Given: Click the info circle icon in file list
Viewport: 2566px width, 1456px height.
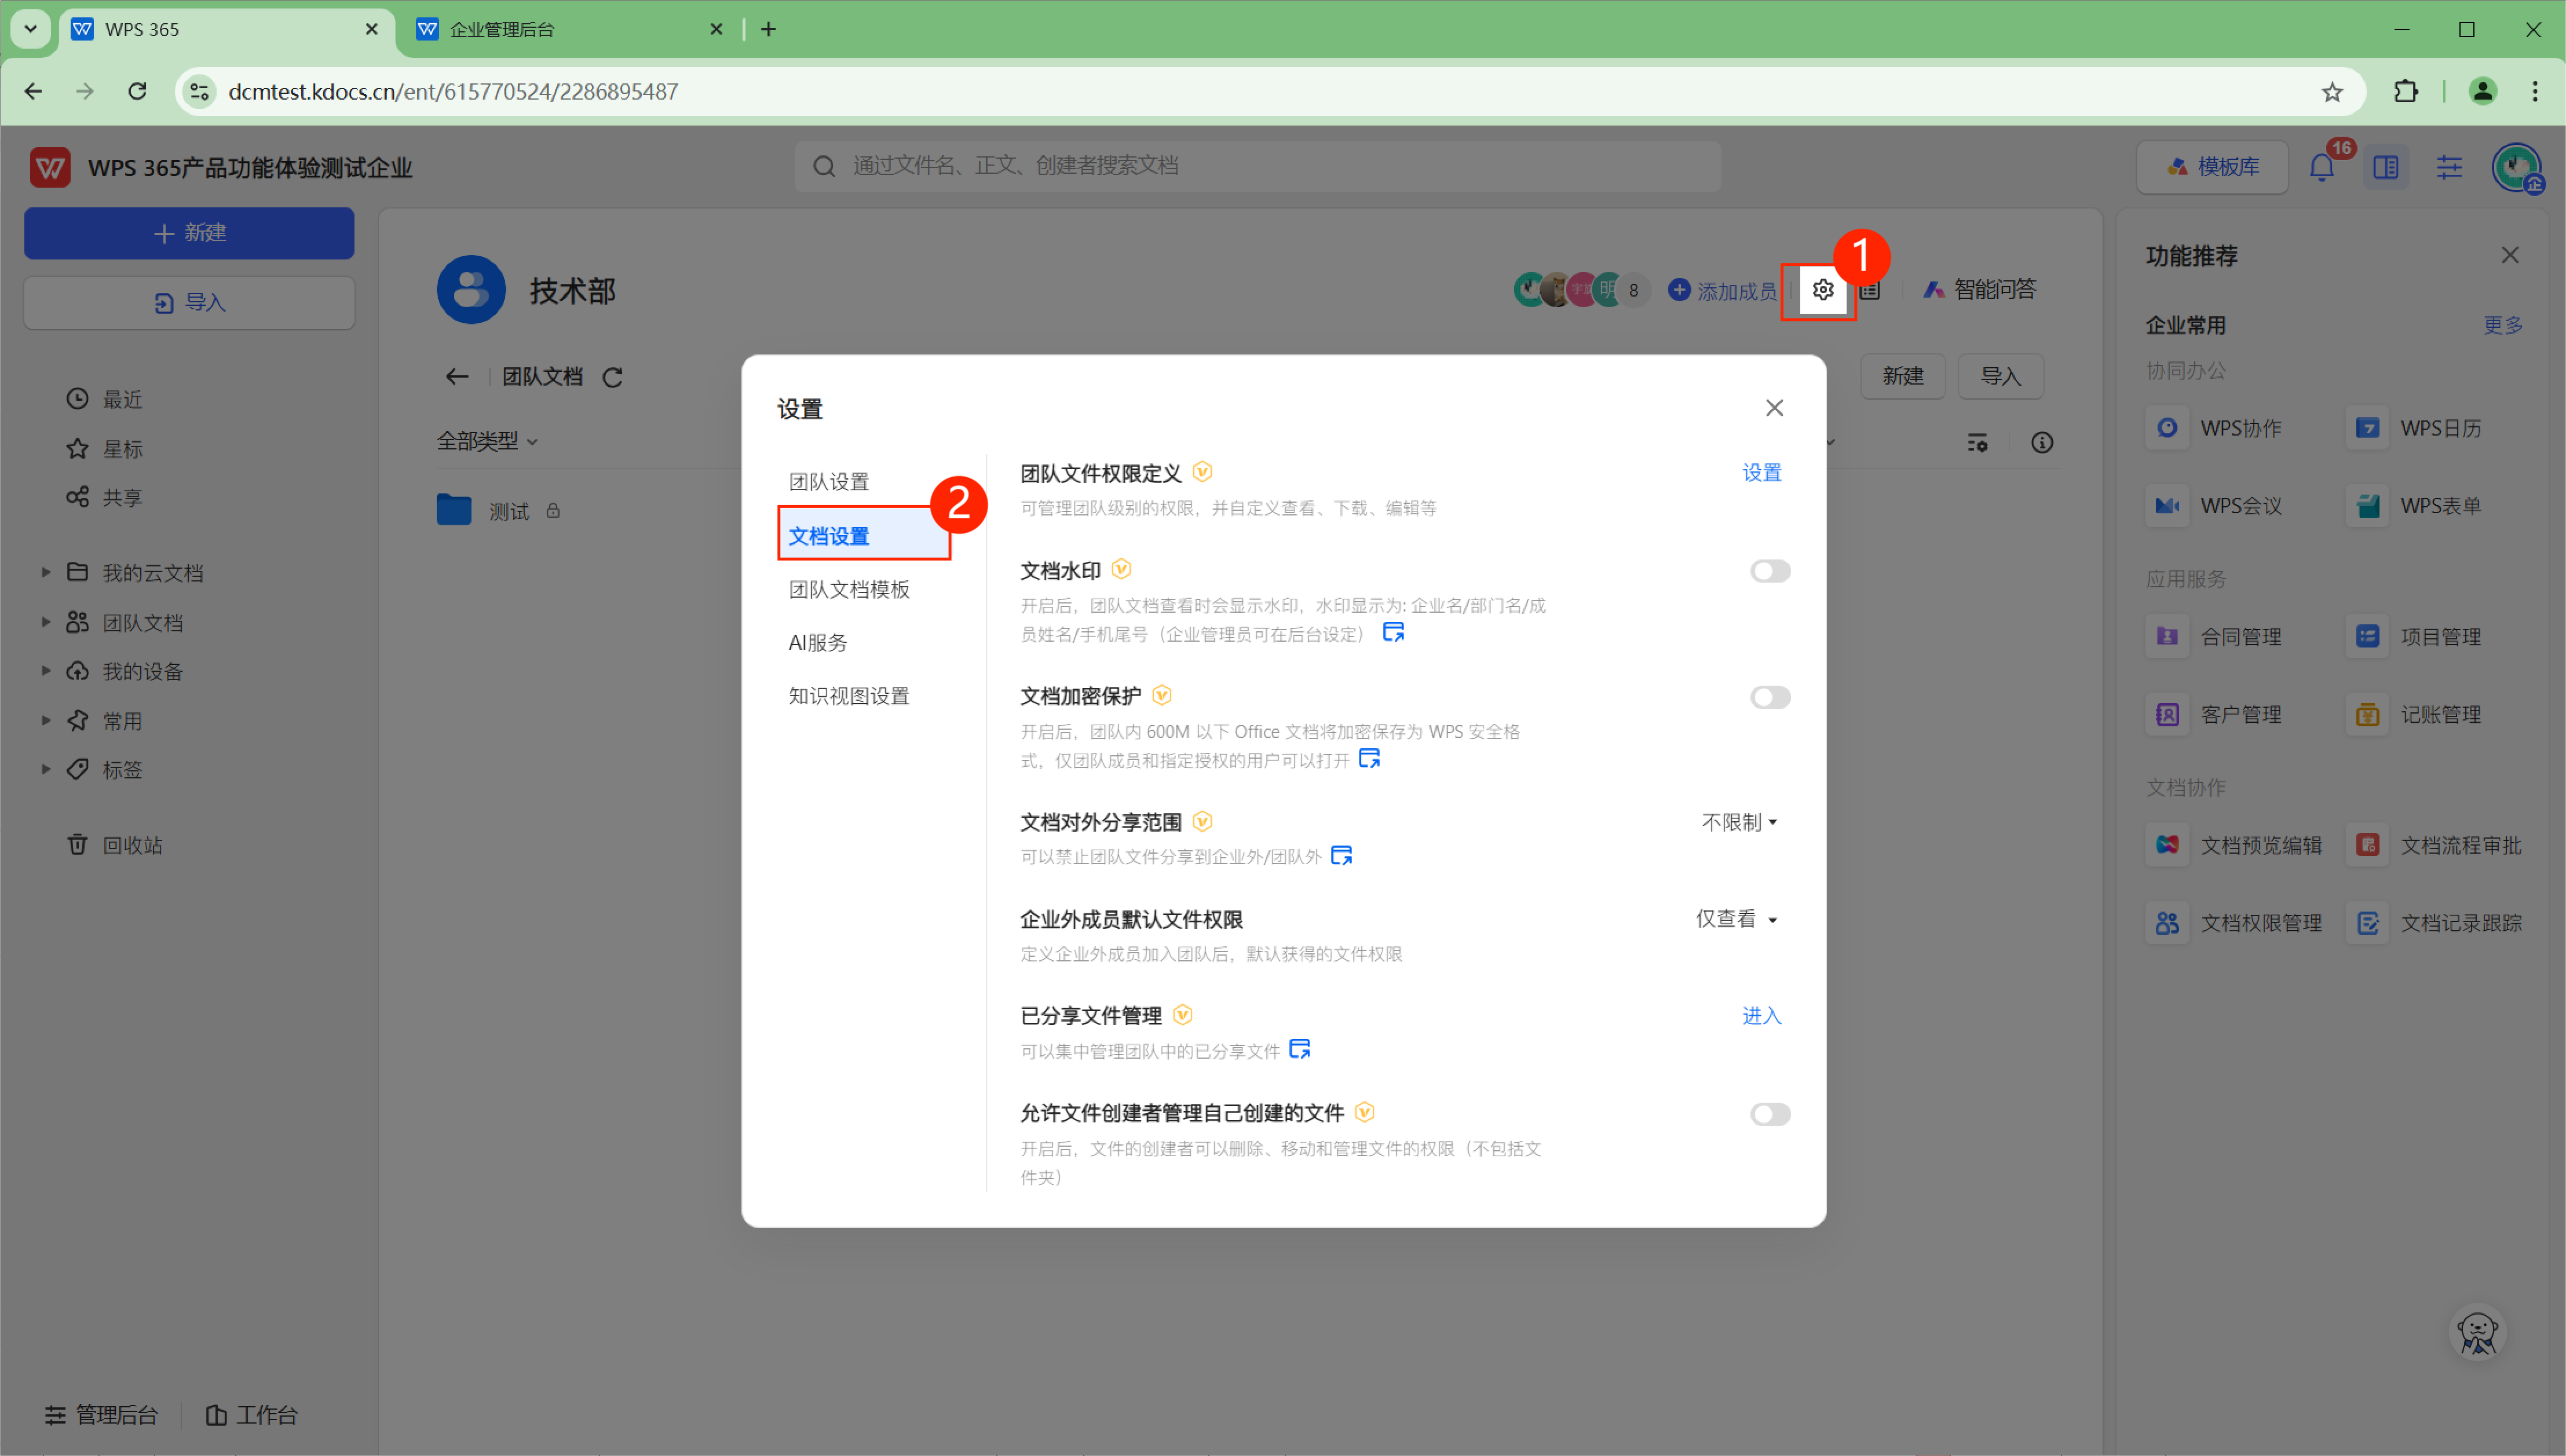Looking at the screenshot, I should click(x=2042, y=442).
